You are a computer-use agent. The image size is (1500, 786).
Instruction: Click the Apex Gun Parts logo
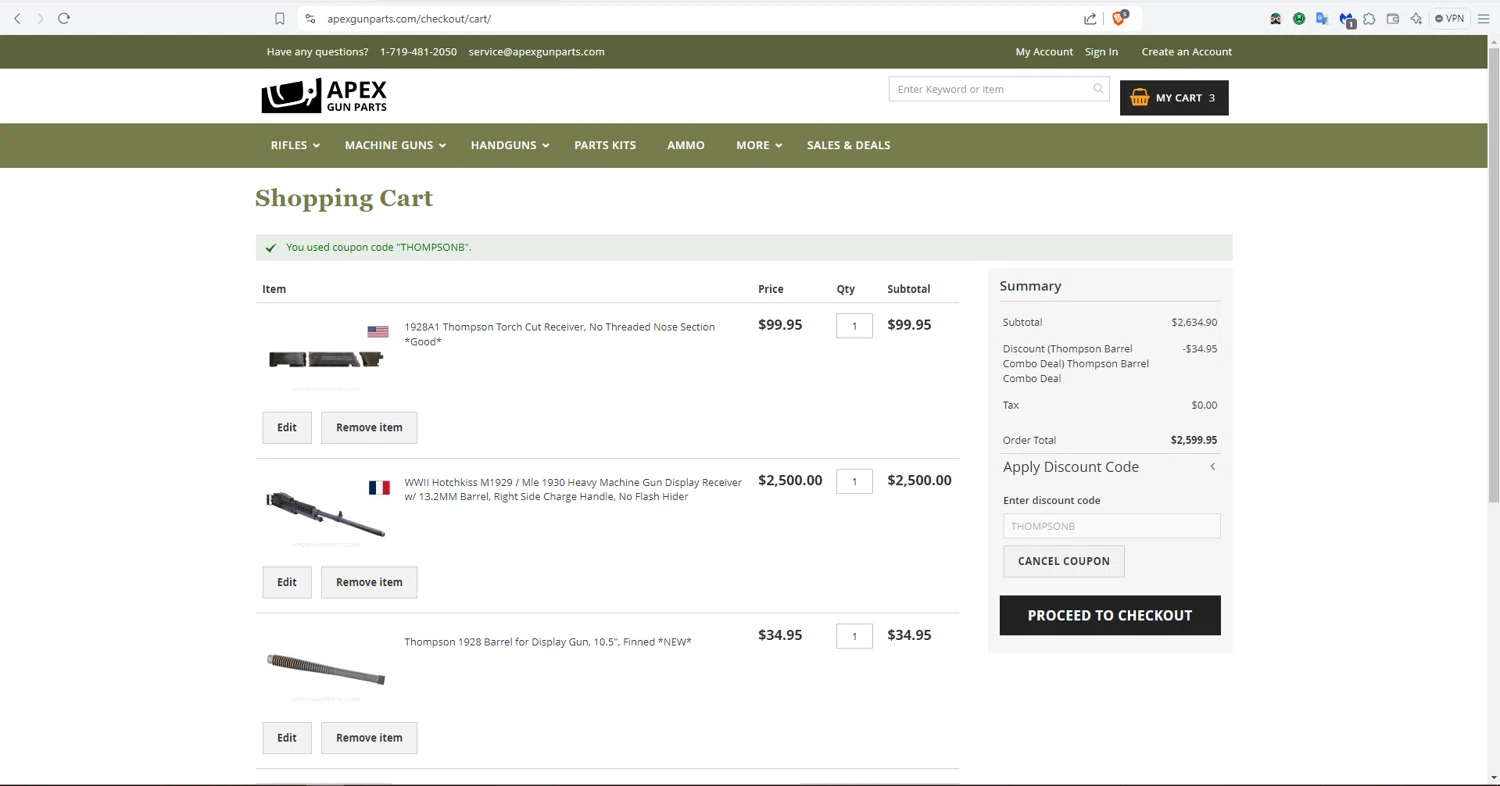[x=324, y=96]
